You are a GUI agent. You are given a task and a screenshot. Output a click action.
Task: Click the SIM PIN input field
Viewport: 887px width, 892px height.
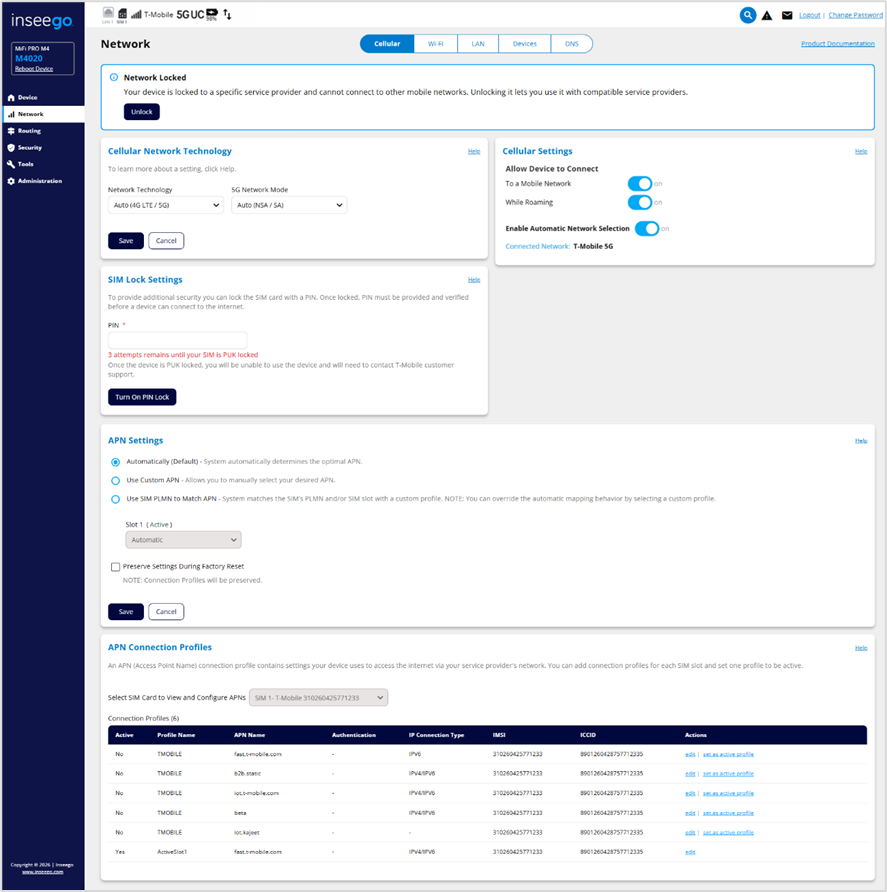coord(177,340)
